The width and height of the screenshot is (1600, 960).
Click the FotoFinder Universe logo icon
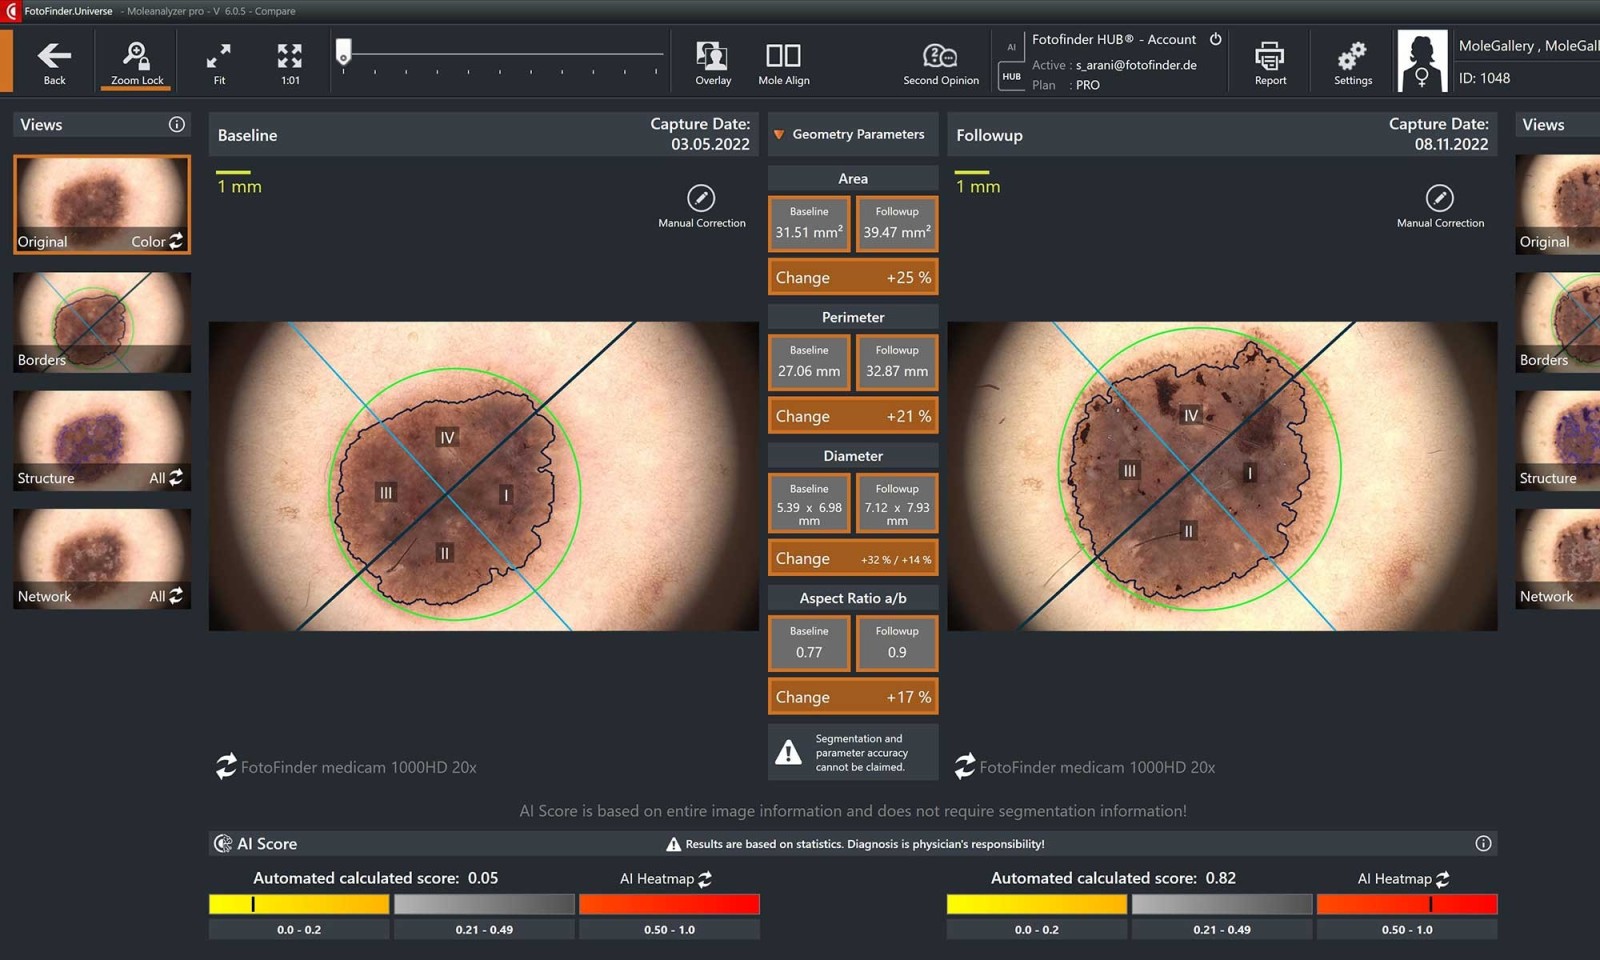tap(11, 11)
